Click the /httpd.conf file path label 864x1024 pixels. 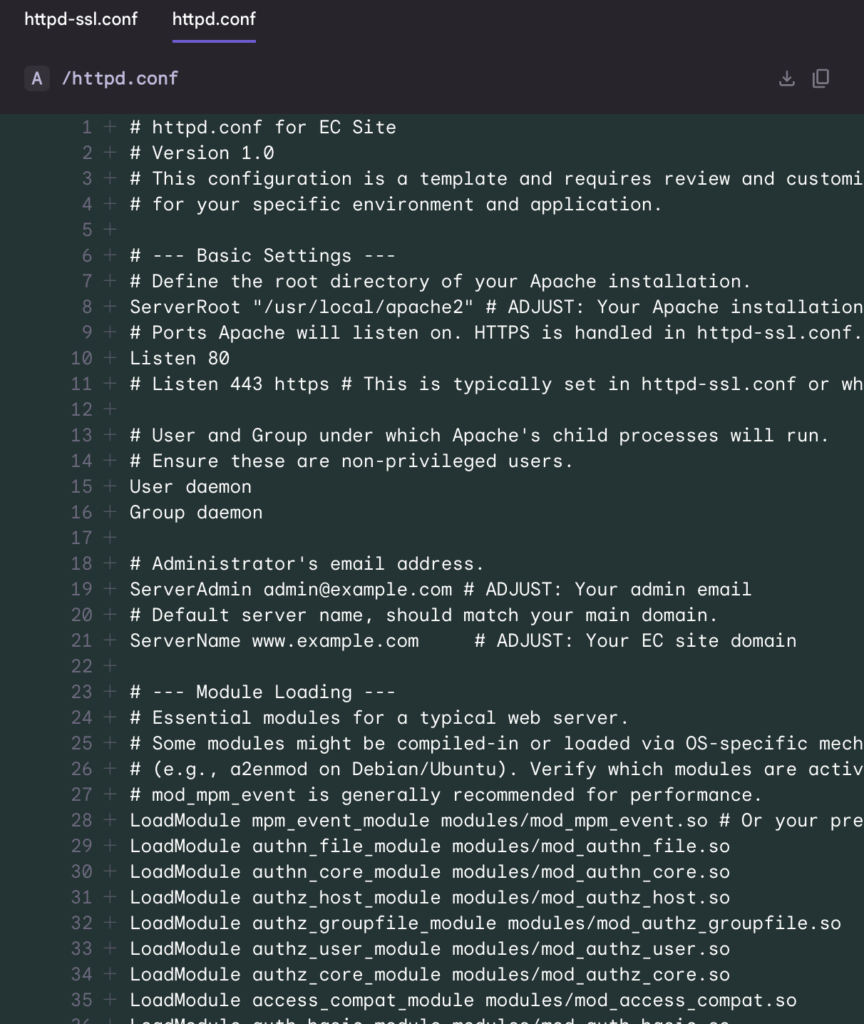(120, 79)
